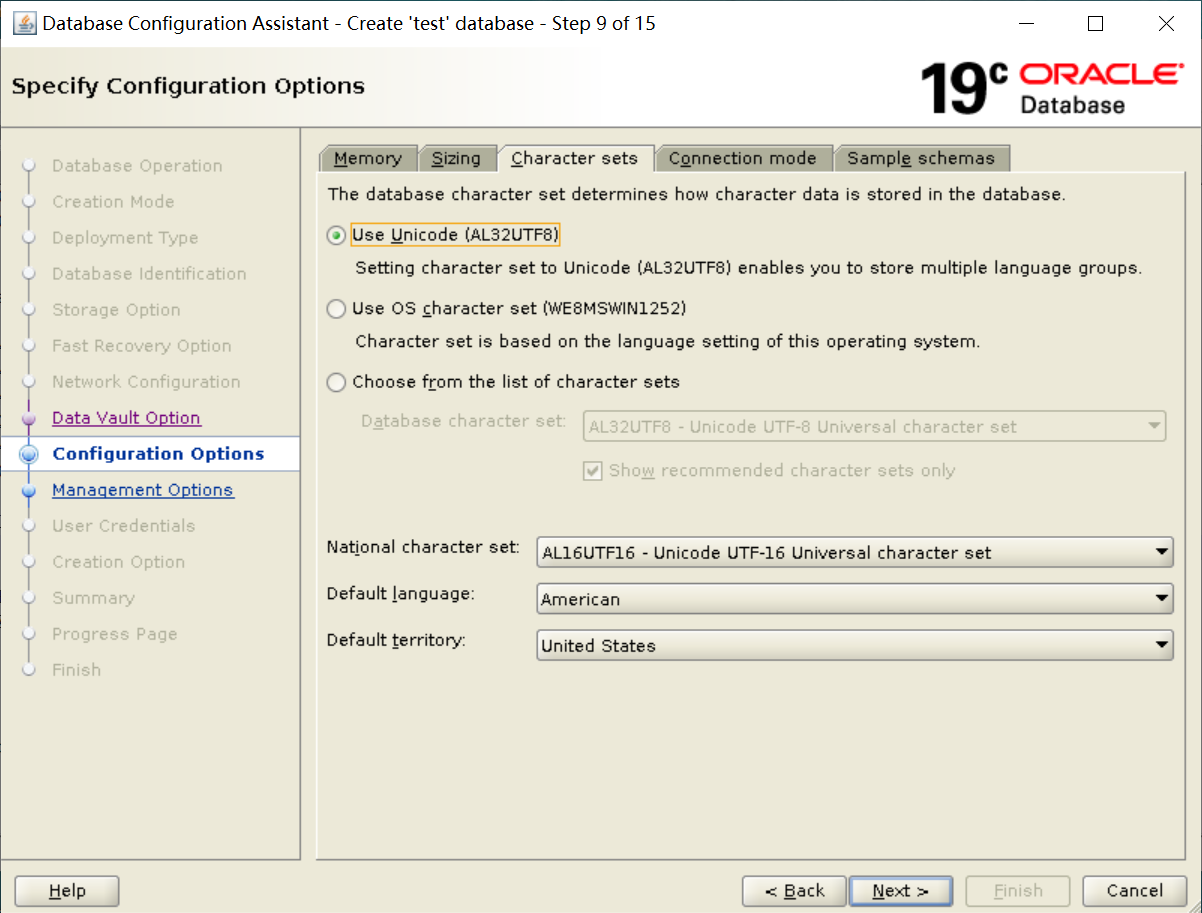Minimize the Database Configuration Assistant window
The height and width of the screenshot is (913, 1202).
coord(1026,23)
